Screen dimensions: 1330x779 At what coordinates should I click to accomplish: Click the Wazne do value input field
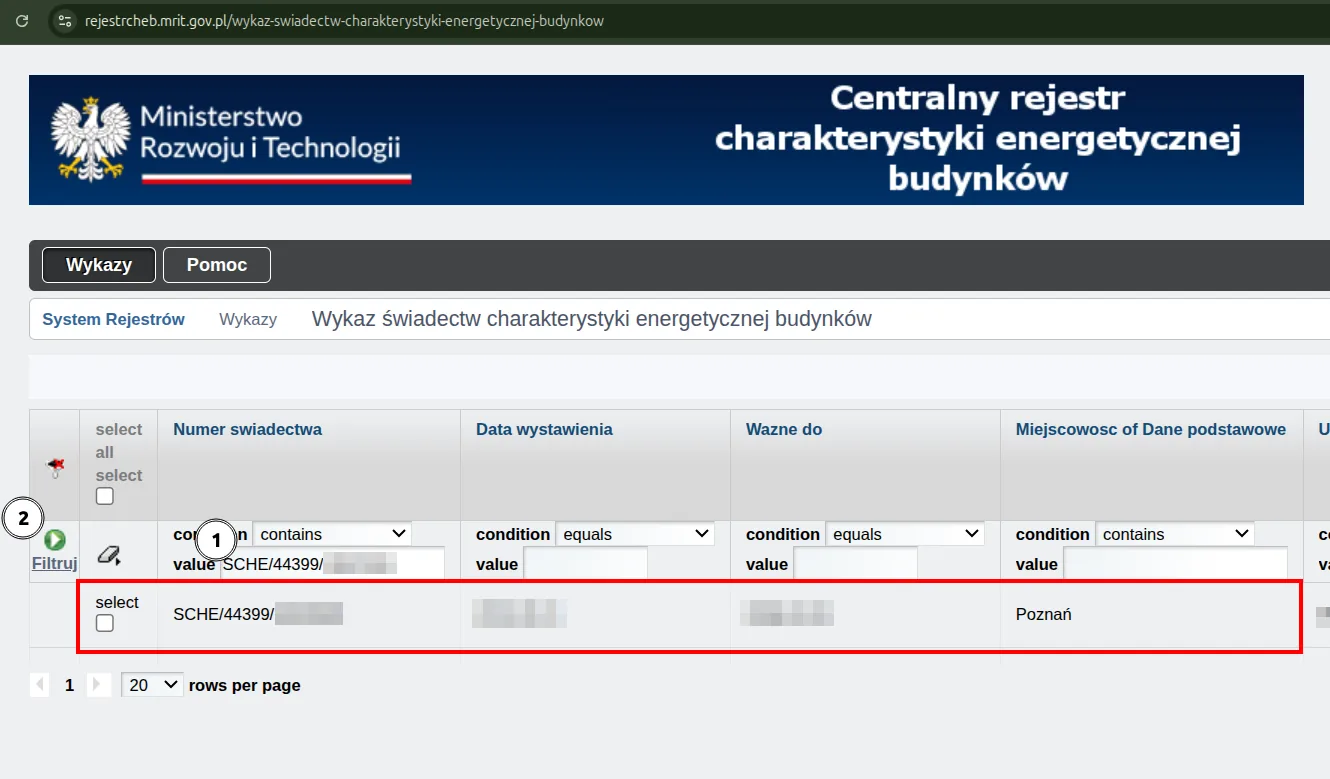(855, 564)
